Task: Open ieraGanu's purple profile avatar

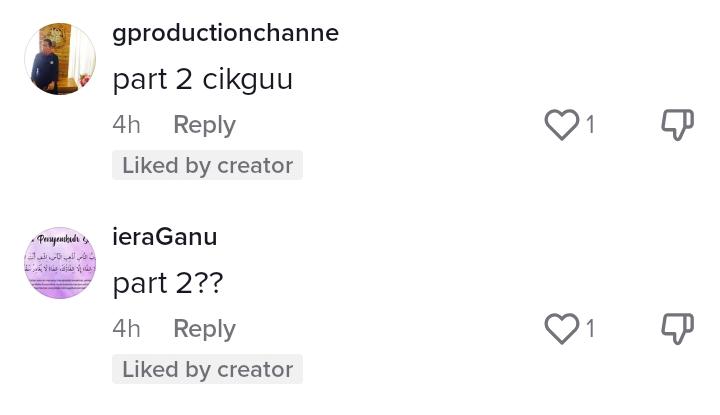Action: (x=59, y=262)
